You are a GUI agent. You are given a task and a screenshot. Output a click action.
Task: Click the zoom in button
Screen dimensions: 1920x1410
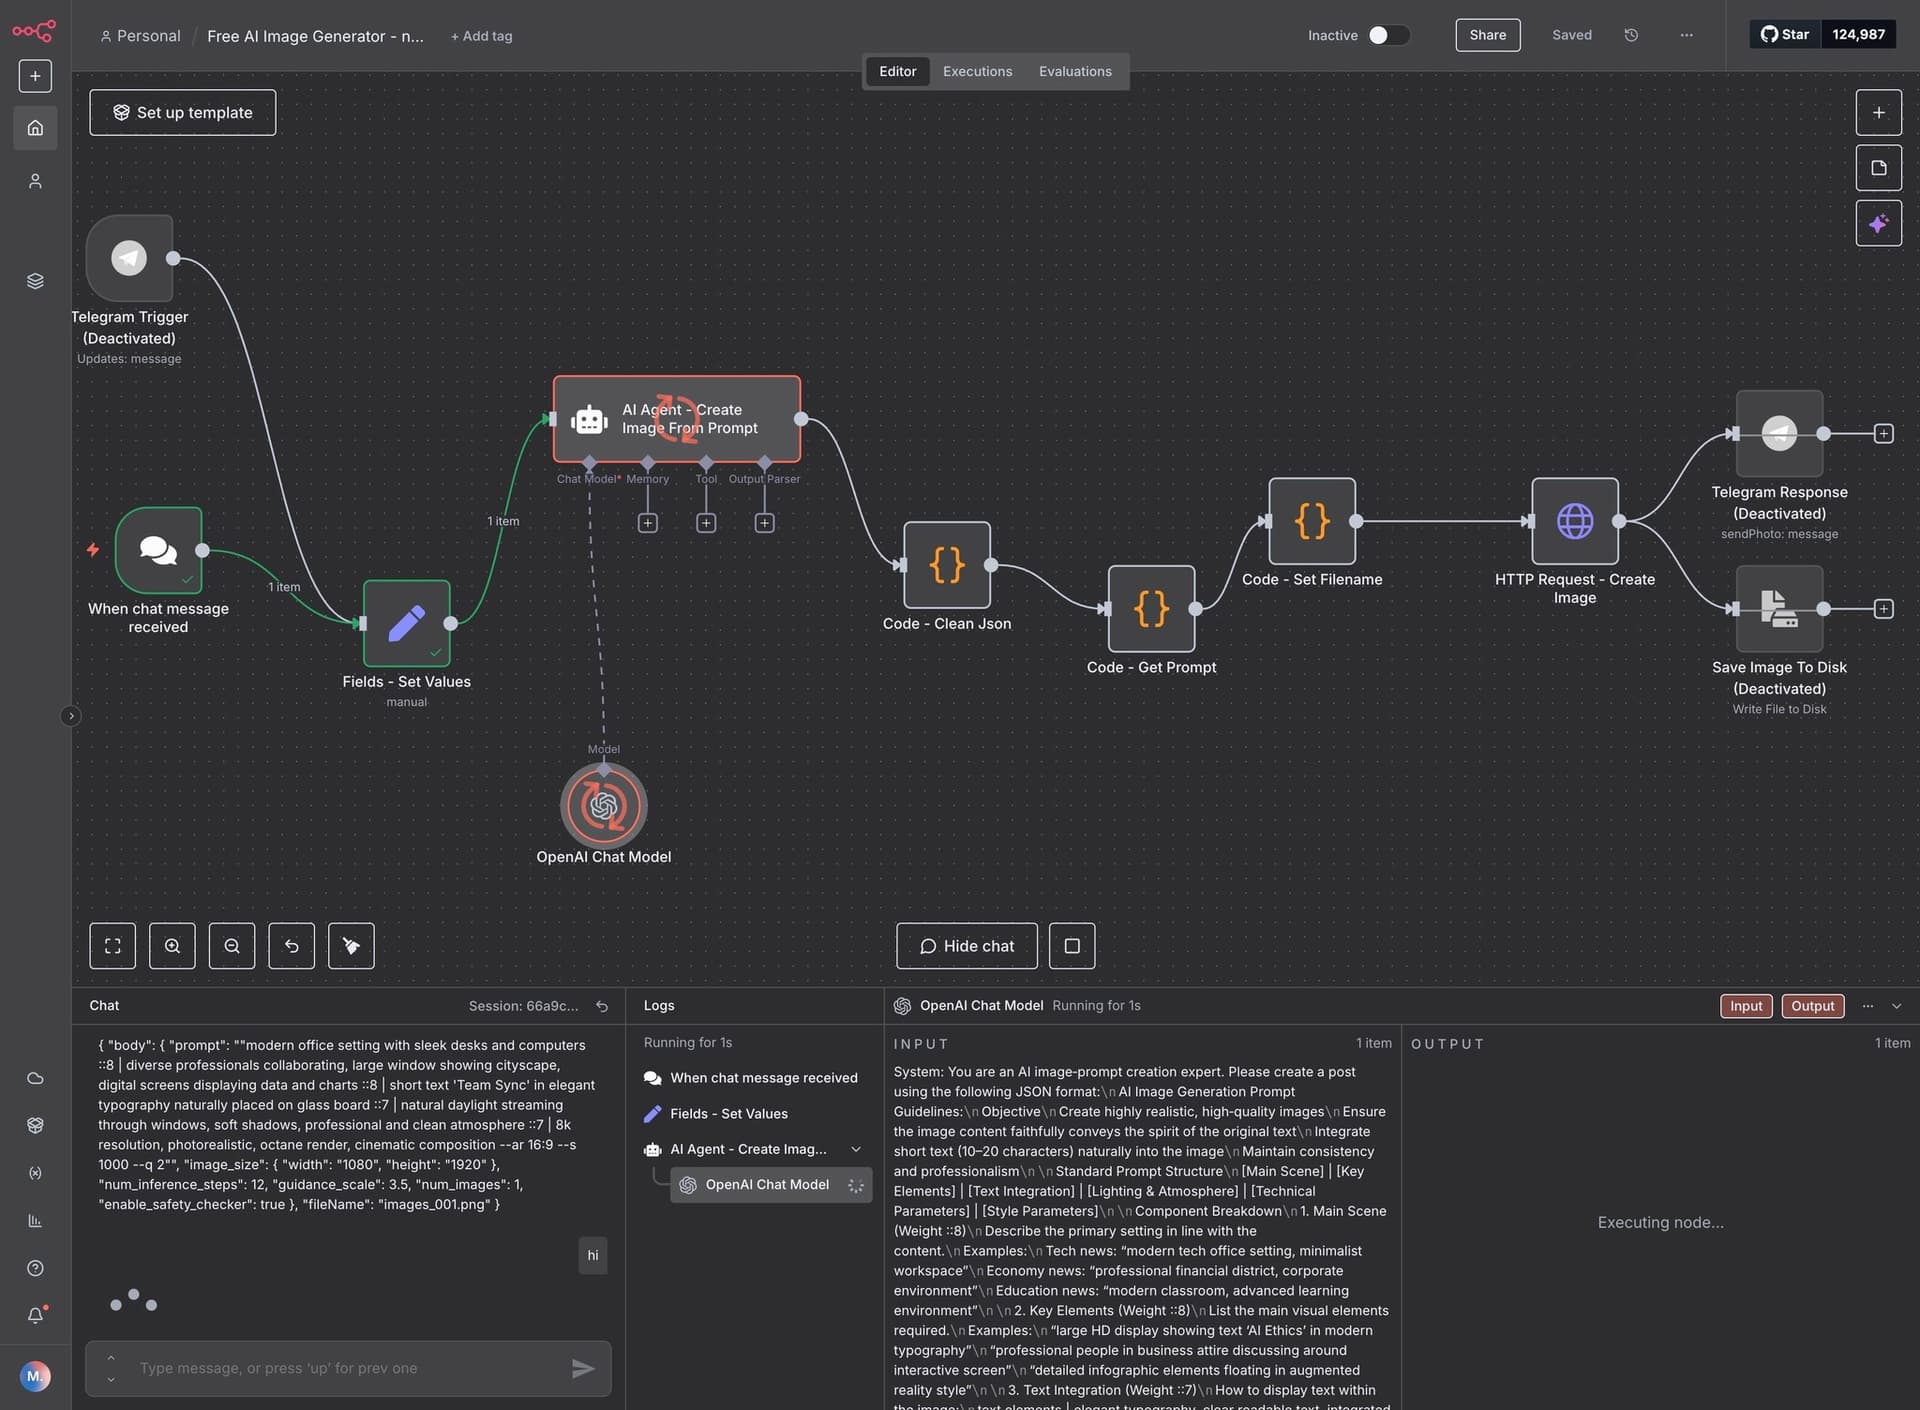click(172, 946)
